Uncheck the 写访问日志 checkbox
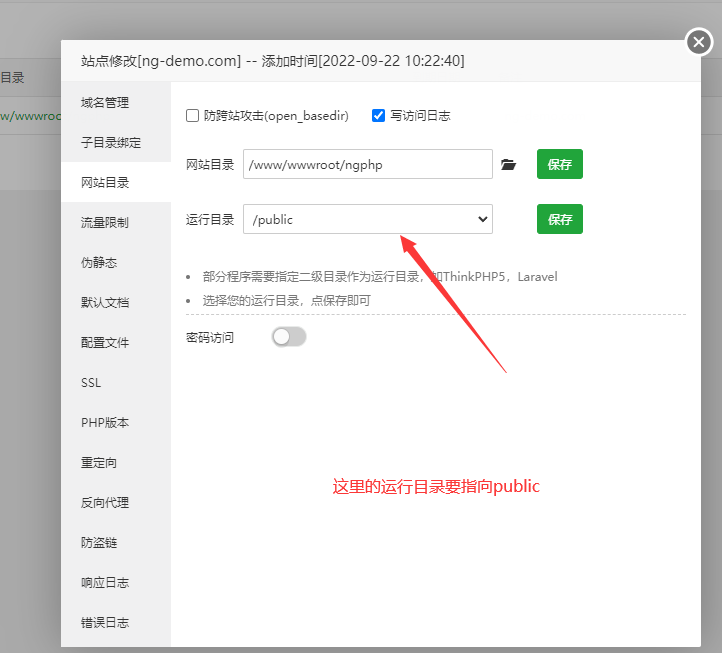 click(378, 116)
